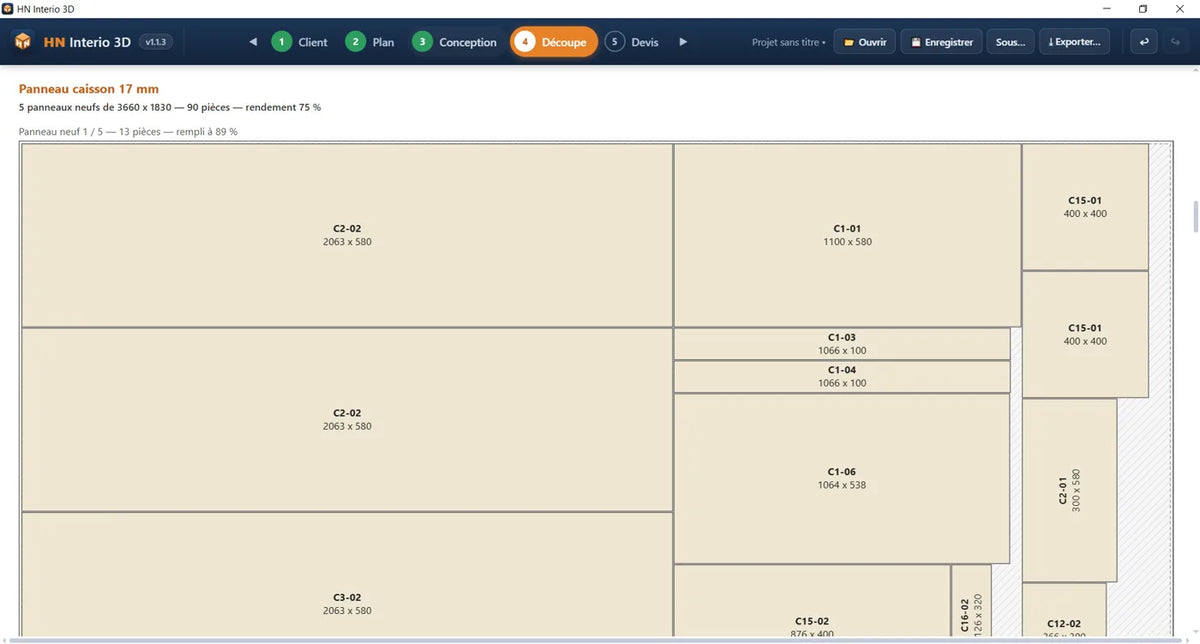Select piece C1-01 1100 x 580
Image resolution: width=1200 pixels, height=644 pixels.
coord(847,235)
